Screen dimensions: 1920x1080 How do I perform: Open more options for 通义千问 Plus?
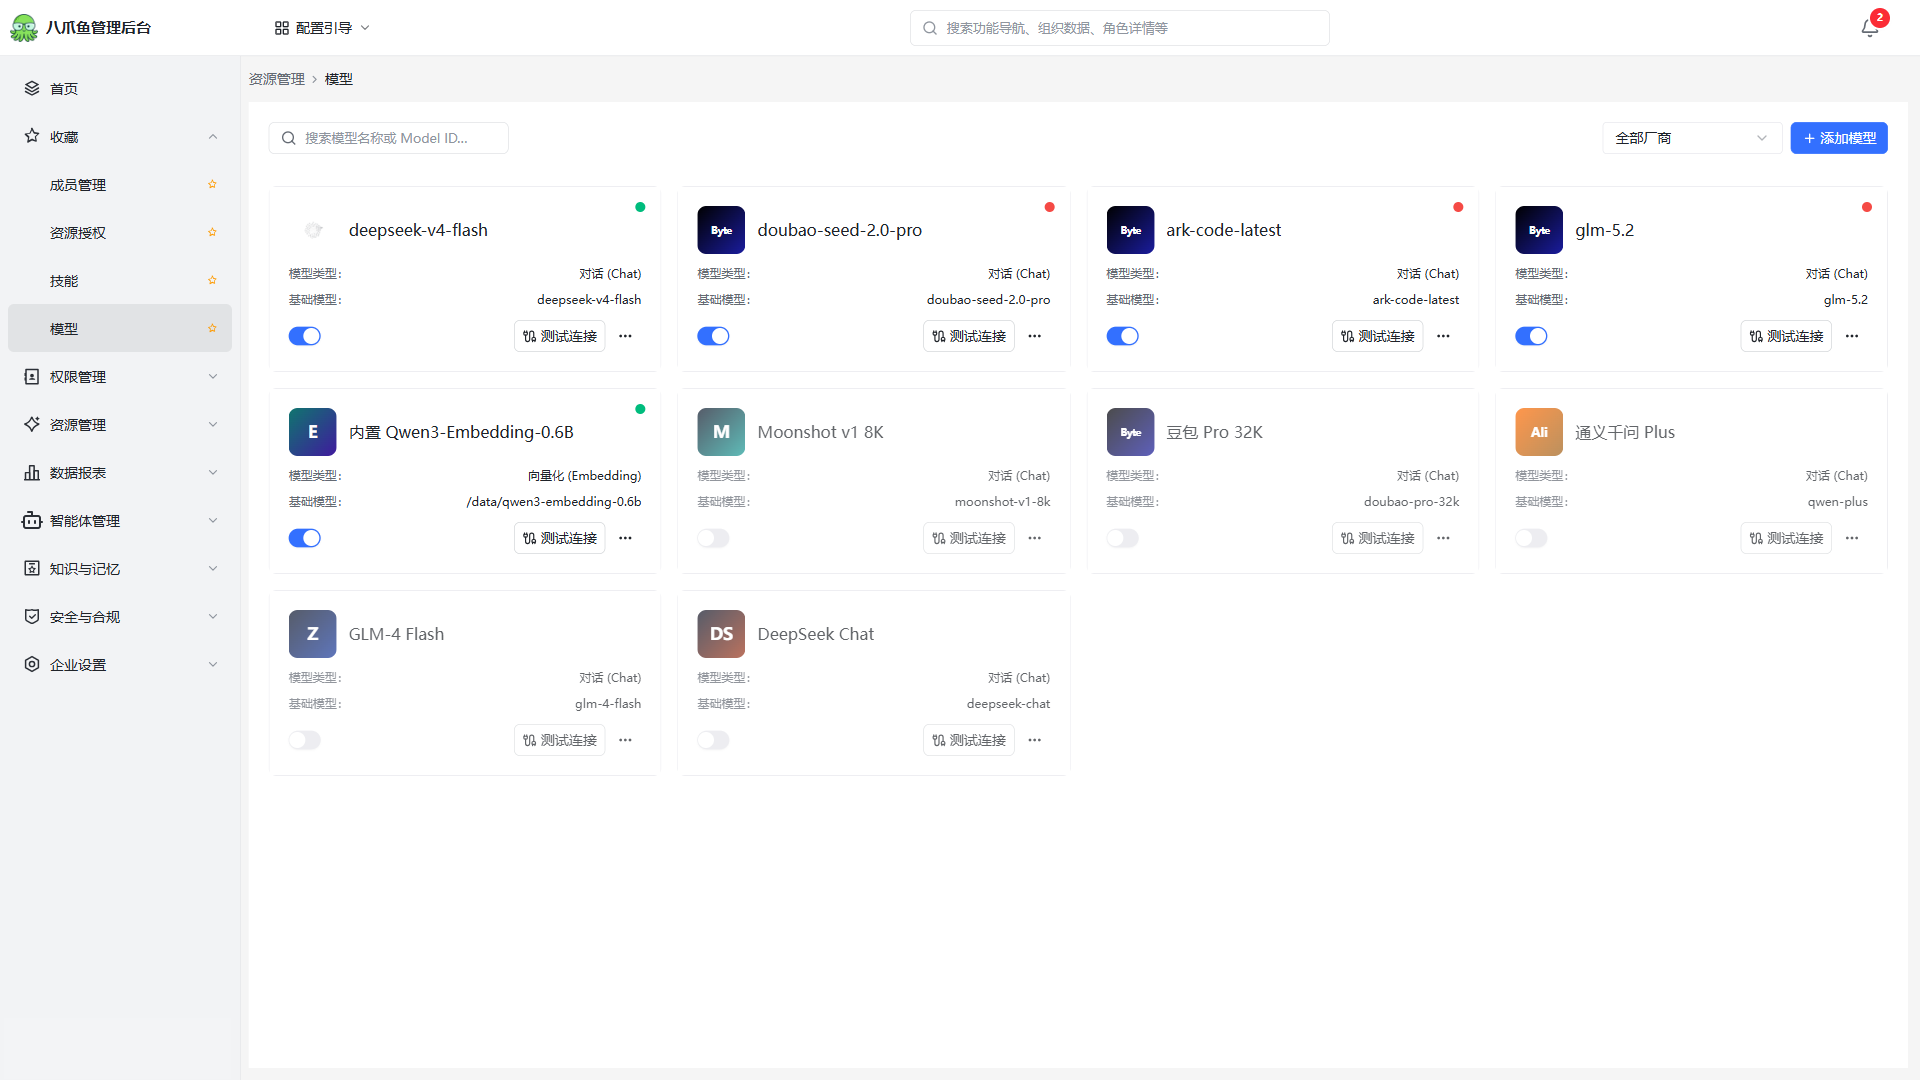pyautogui.click(x=1852, y=538)
